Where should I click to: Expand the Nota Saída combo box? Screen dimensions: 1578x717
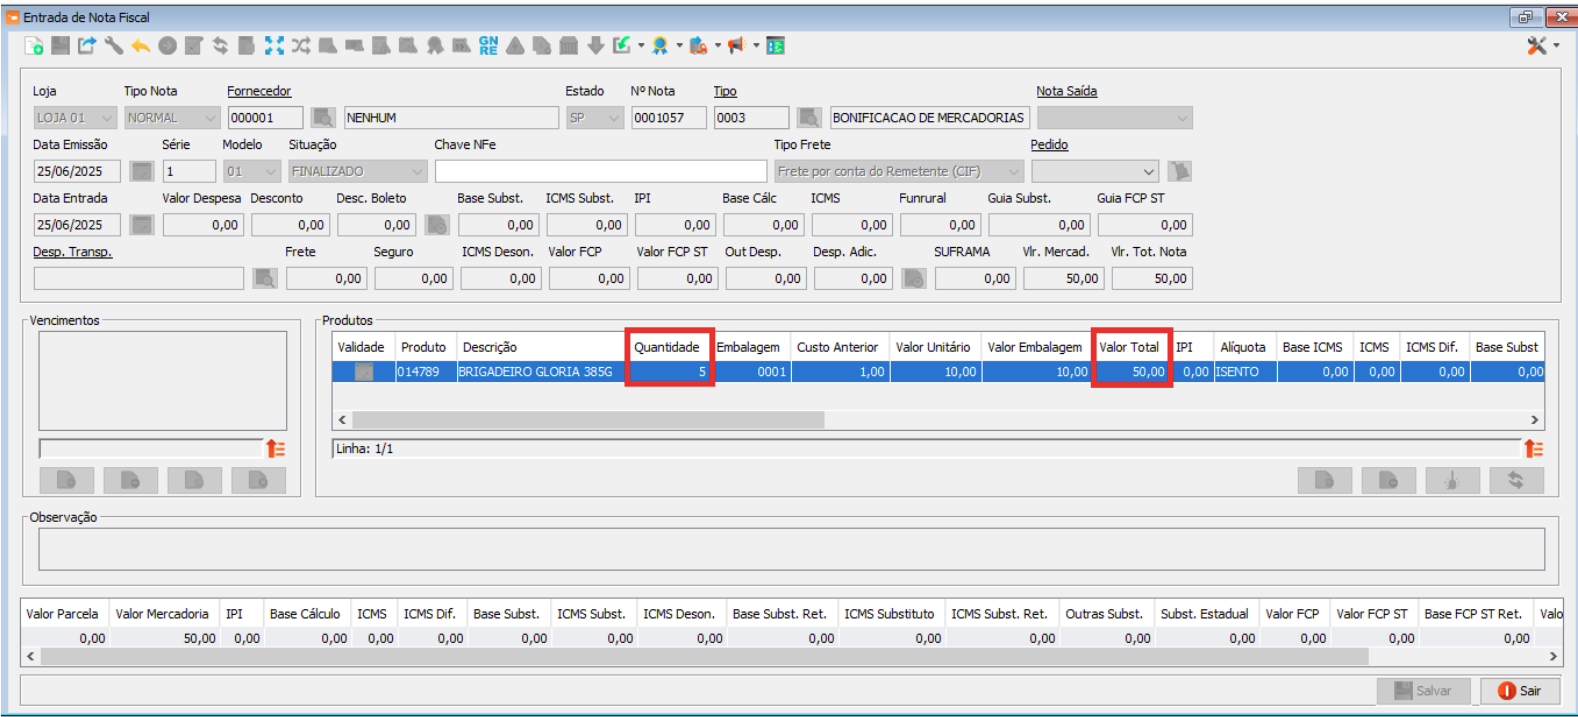pyautogui.click(x=1182, y=118)
